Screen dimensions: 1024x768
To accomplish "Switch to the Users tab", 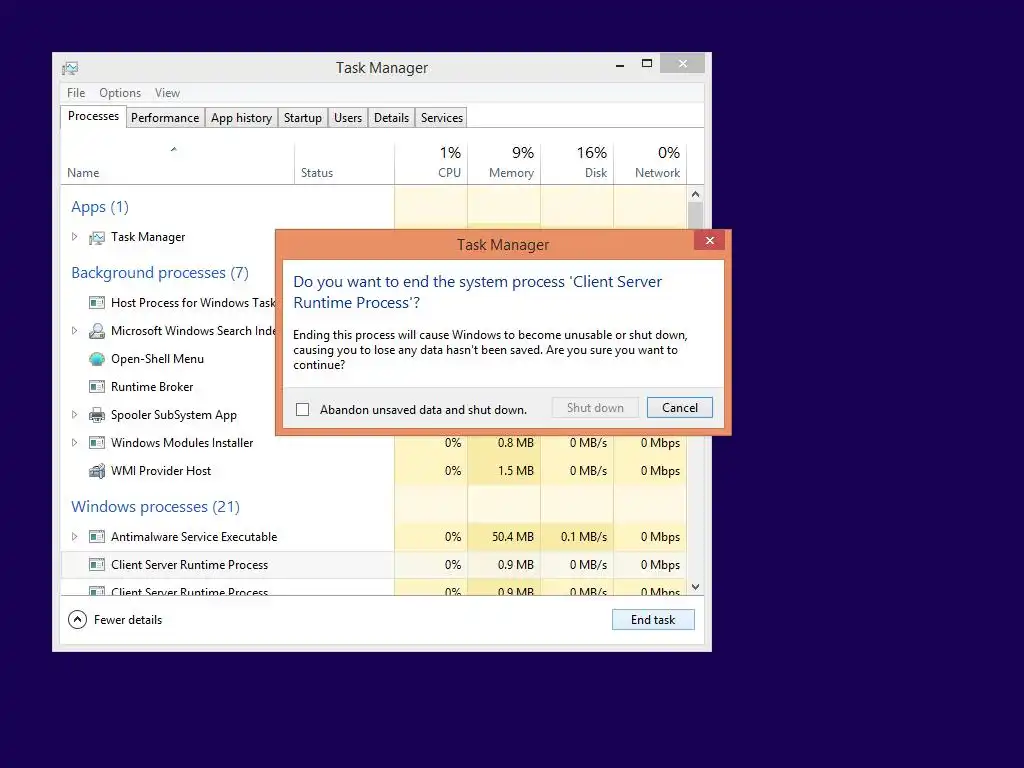I will coord(348,118).
